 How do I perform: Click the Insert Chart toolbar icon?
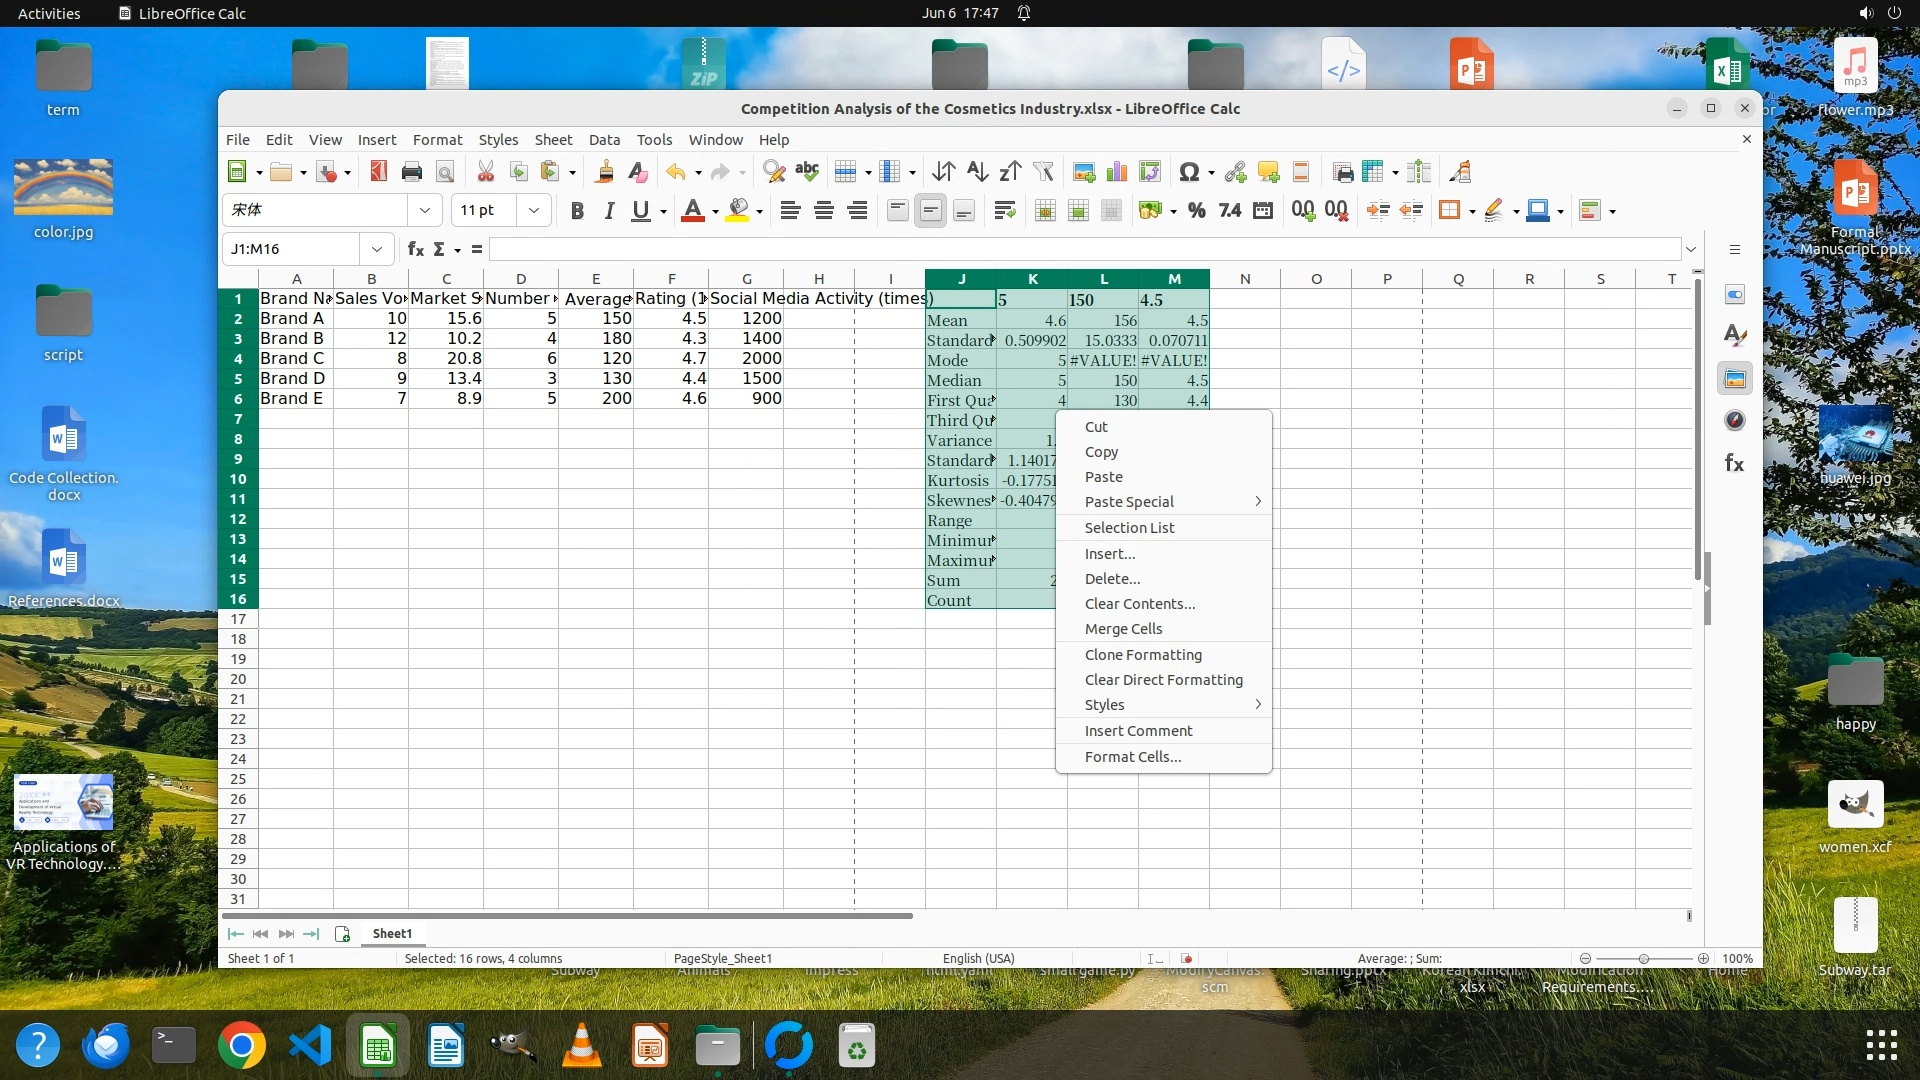coord(1117,172)
